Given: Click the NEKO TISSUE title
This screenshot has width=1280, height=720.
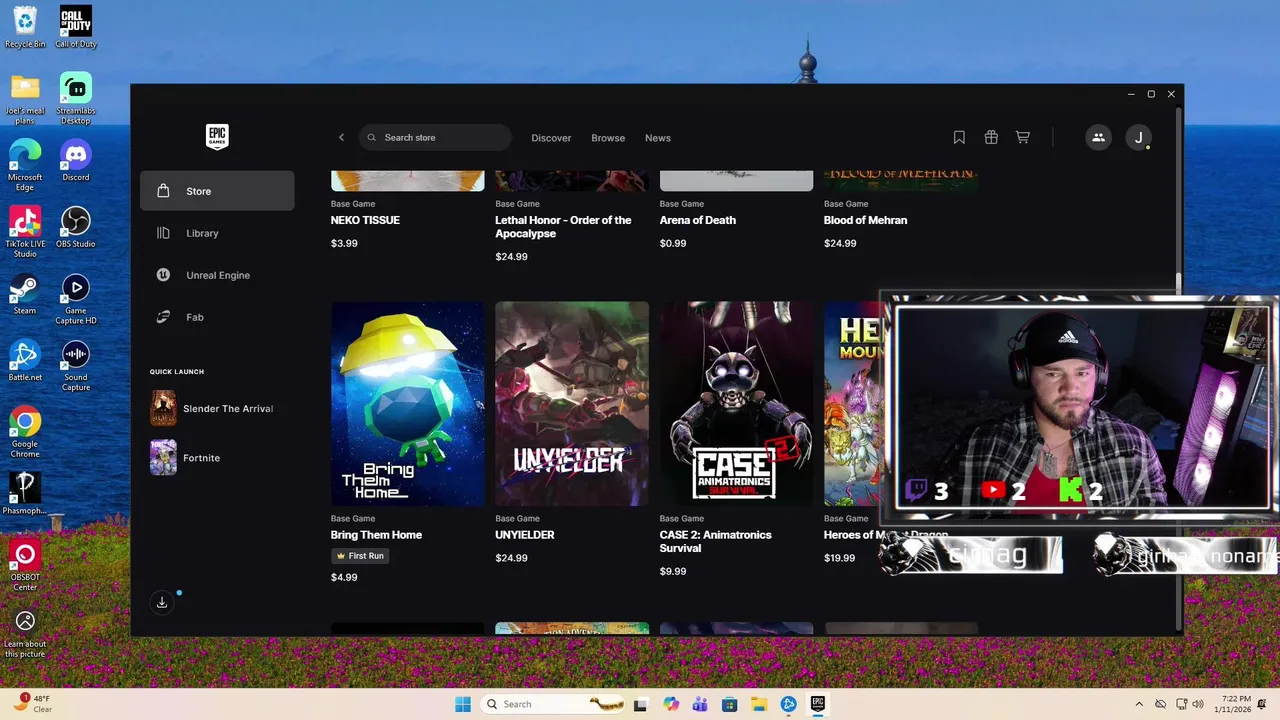Looking at the screenshot, I should (x=365, y=220).
